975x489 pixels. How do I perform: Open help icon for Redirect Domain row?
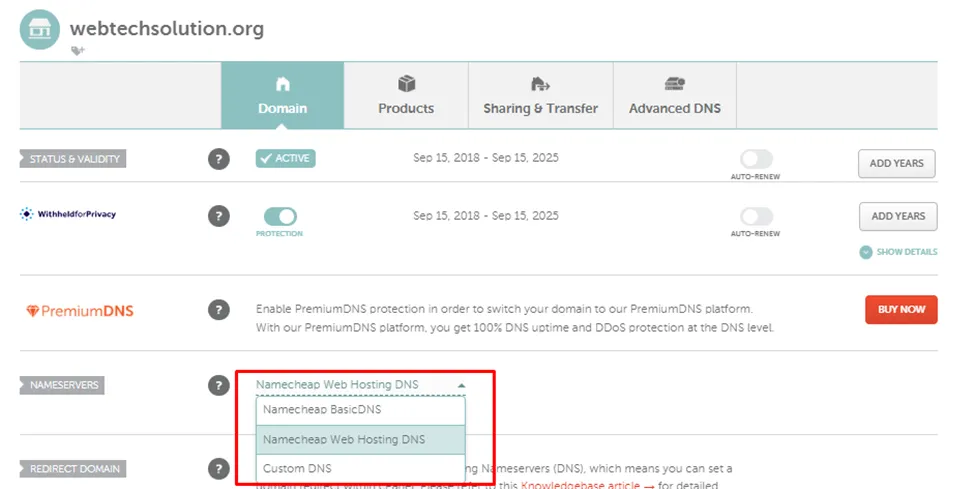pos(219,468)
